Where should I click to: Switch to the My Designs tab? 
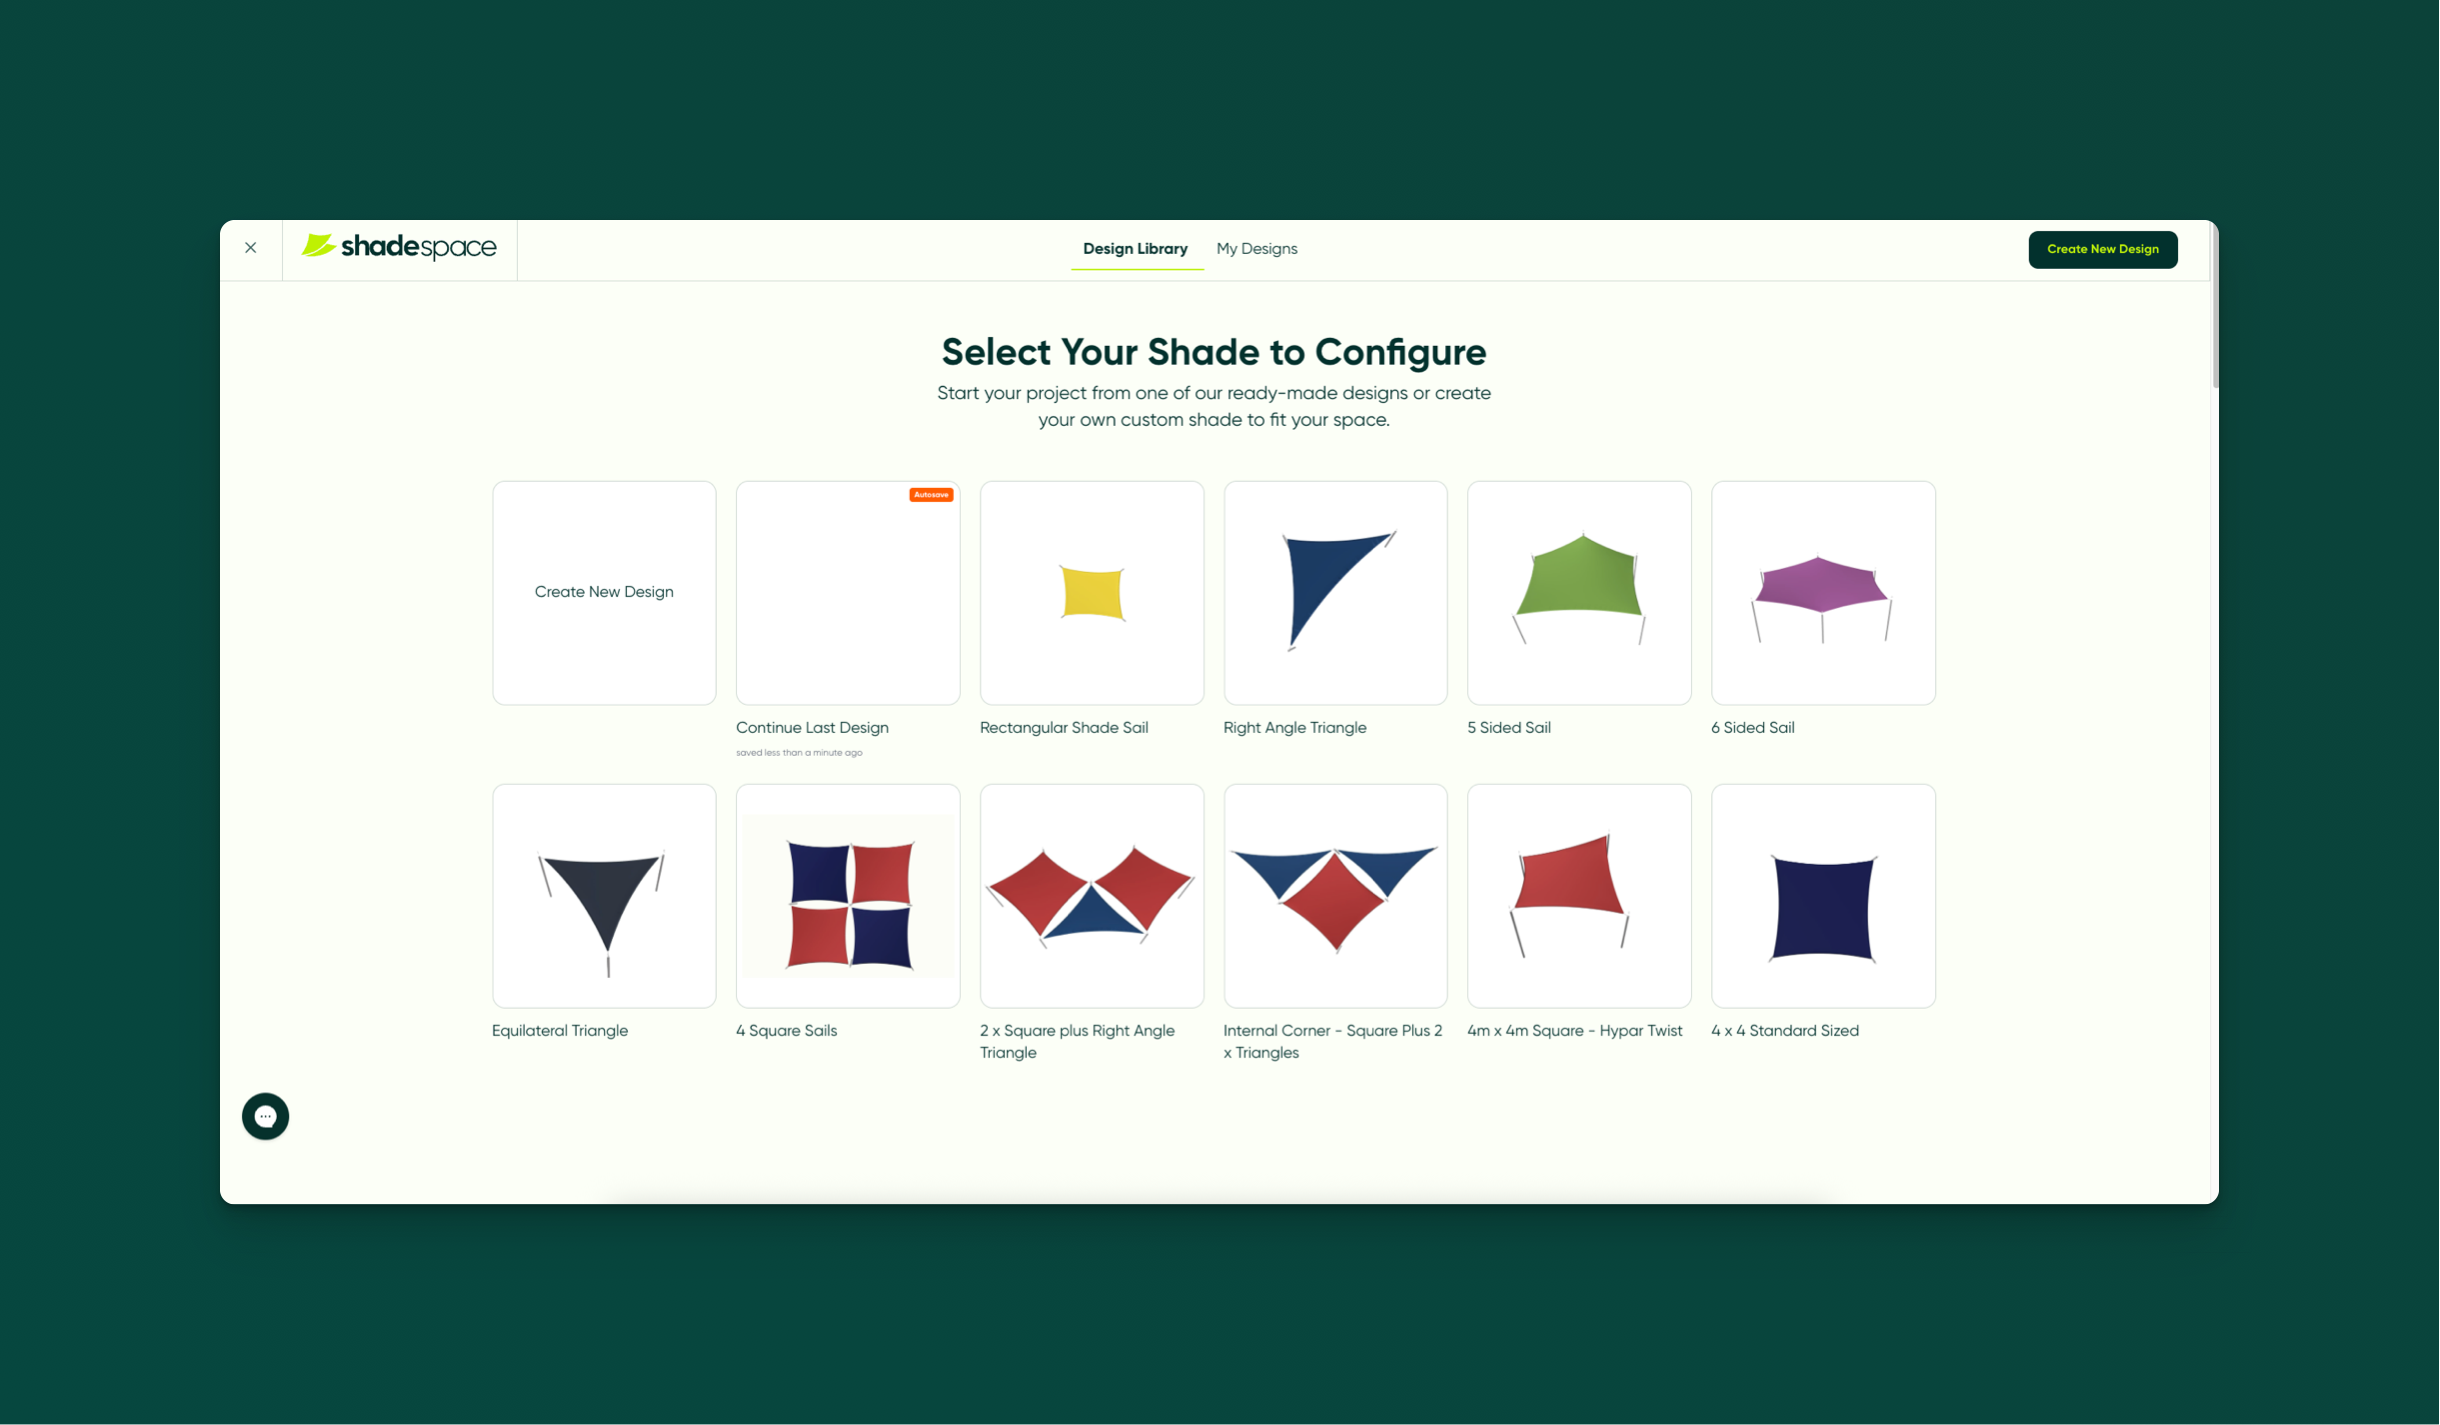pos(1256,249)
